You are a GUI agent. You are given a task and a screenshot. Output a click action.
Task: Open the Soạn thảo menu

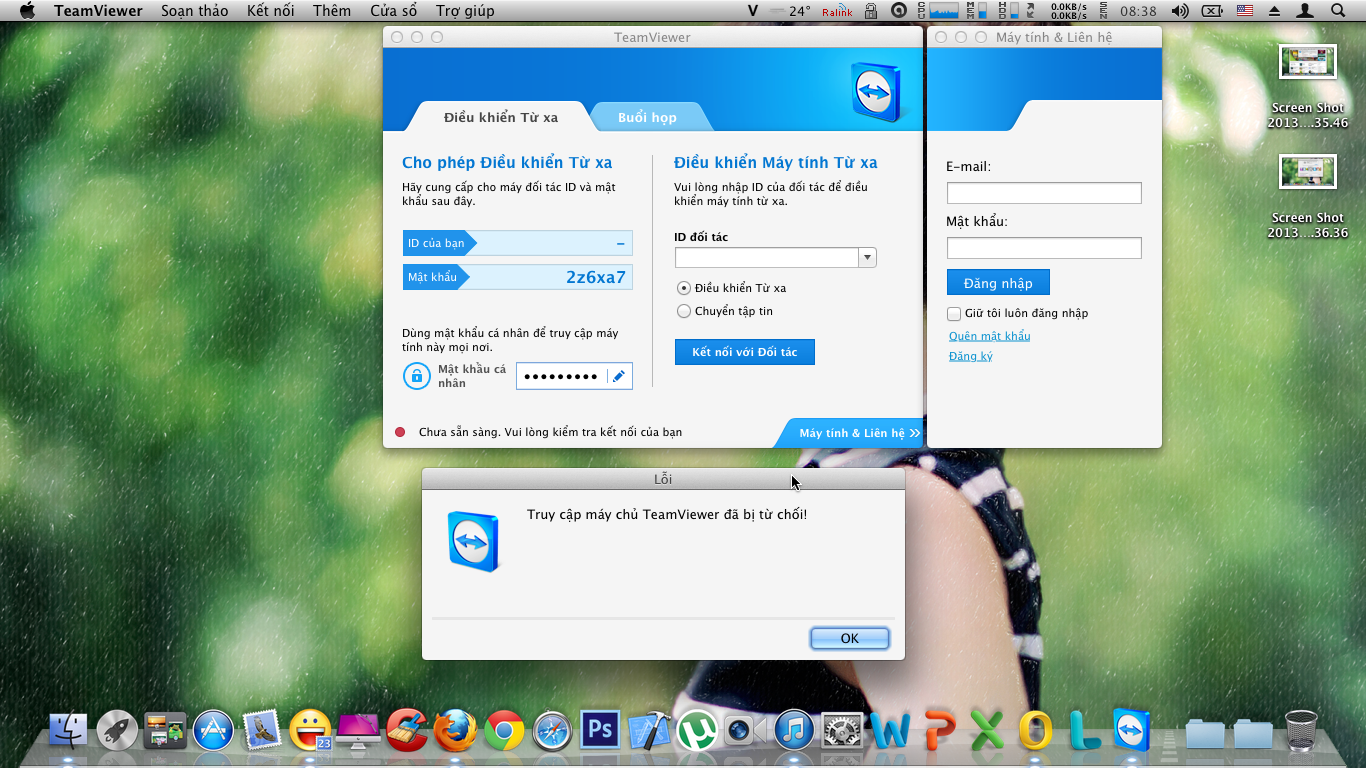click(x=194, y=11)
